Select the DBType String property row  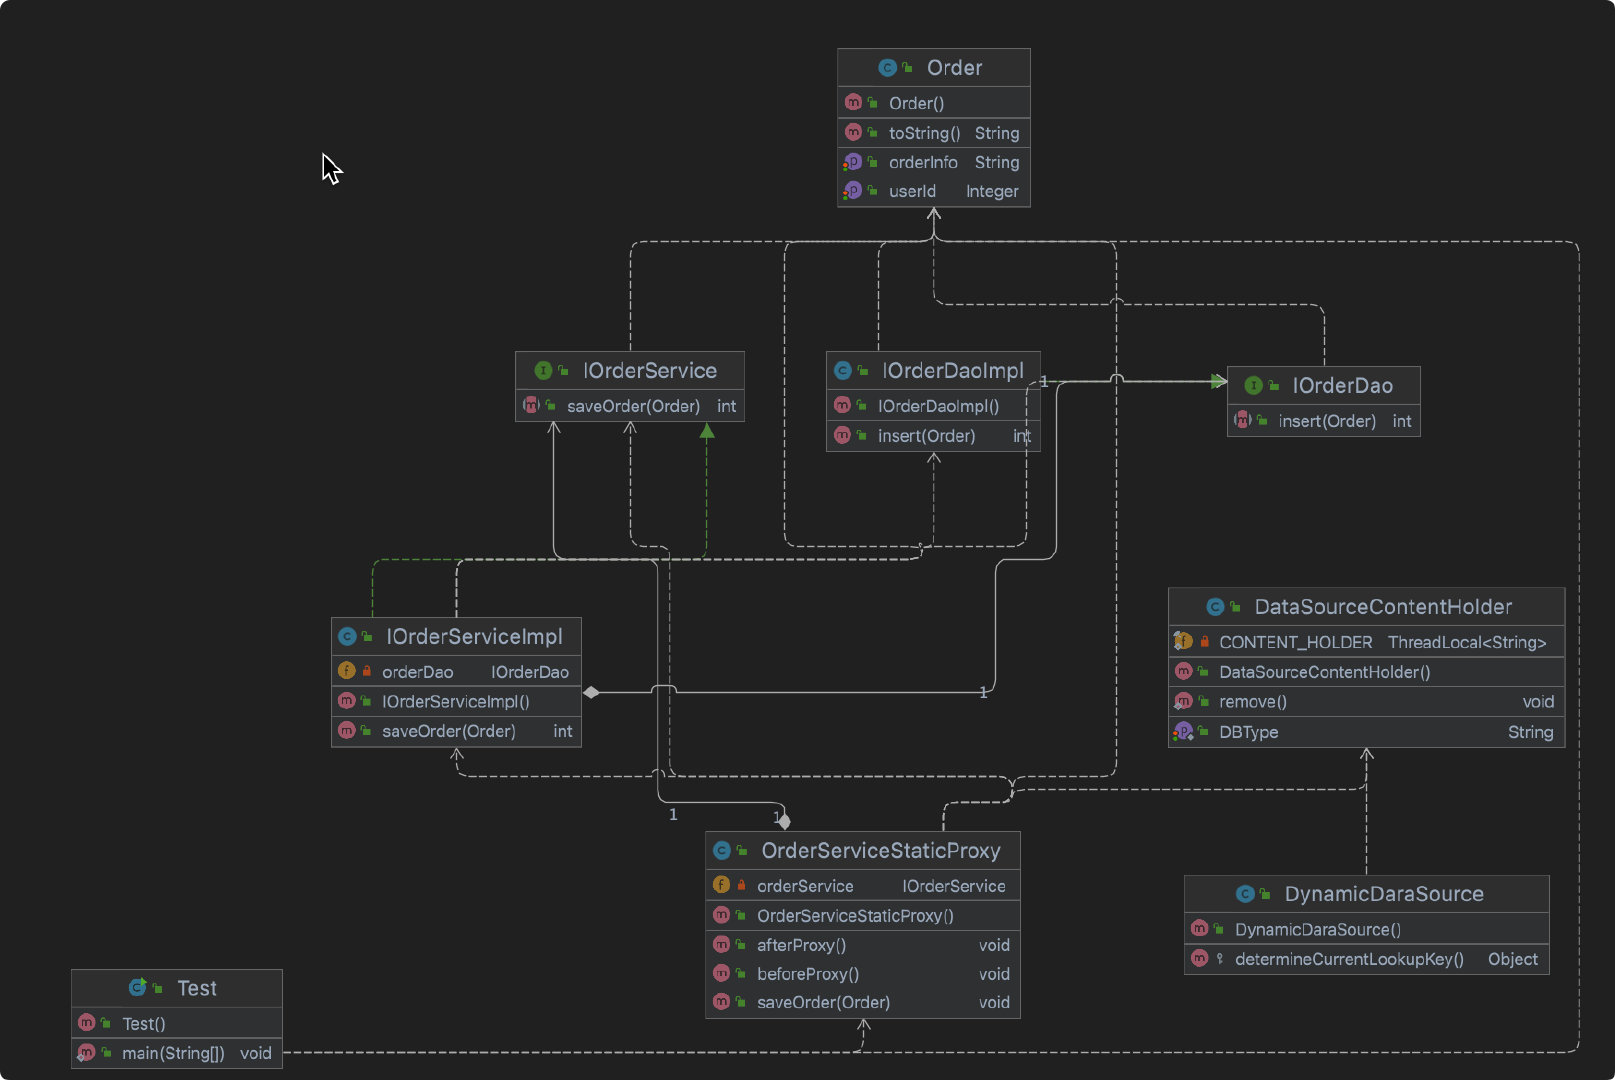[x=1367, y=732]
